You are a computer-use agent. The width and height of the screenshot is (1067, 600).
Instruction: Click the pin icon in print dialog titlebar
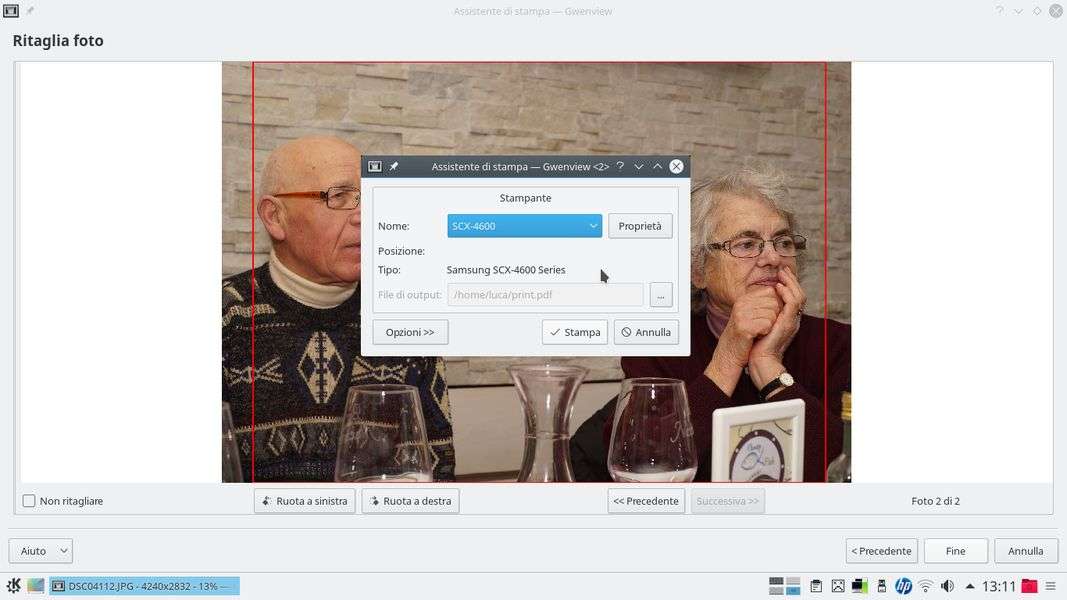click(394, 167)
